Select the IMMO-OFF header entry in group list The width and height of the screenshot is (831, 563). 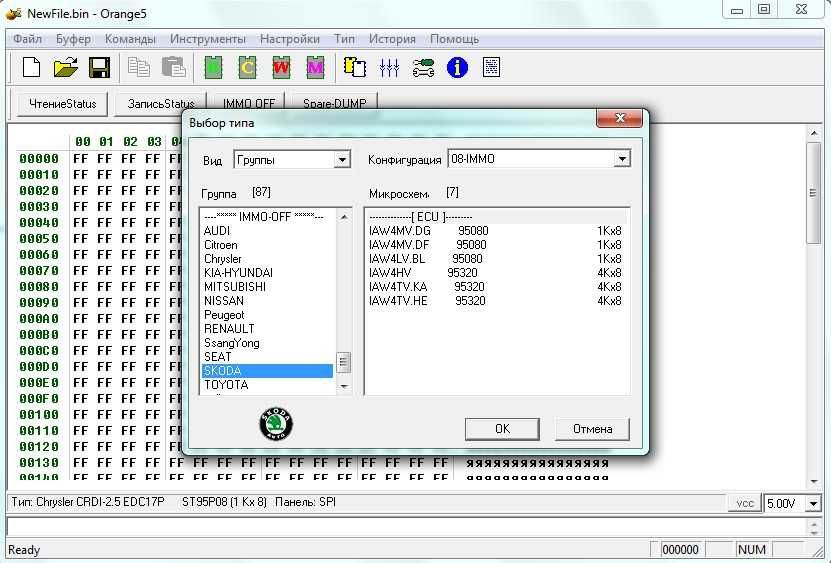point(268,217)
